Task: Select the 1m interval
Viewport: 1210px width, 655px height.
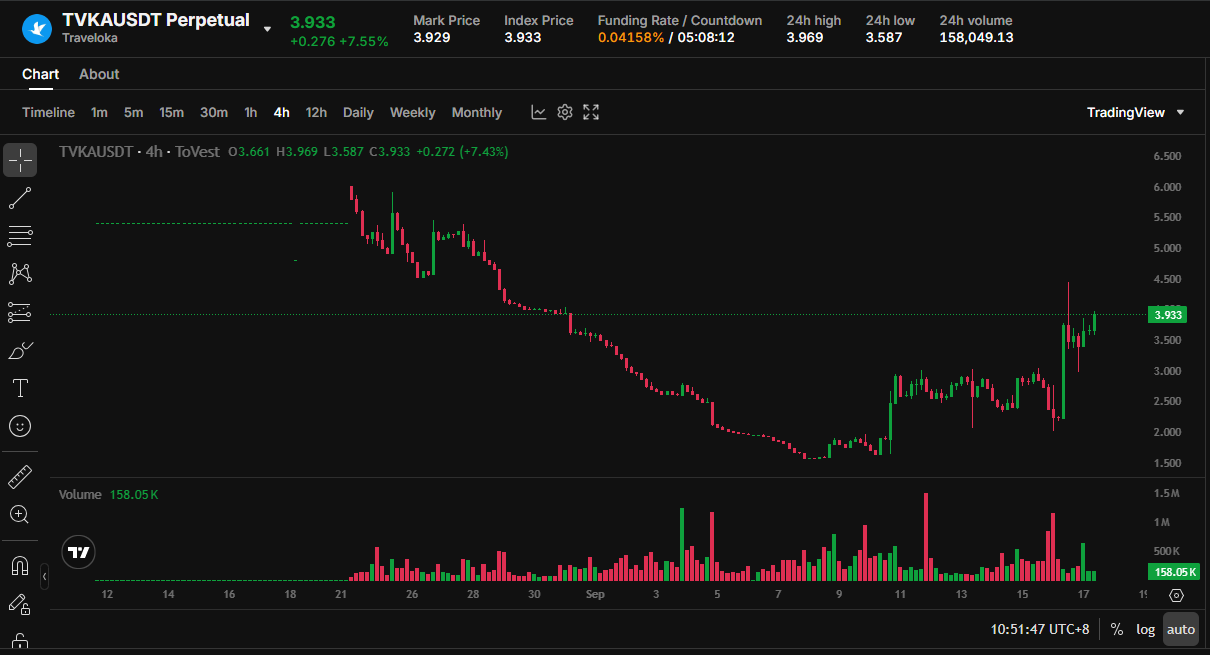Action: [99, 112]
